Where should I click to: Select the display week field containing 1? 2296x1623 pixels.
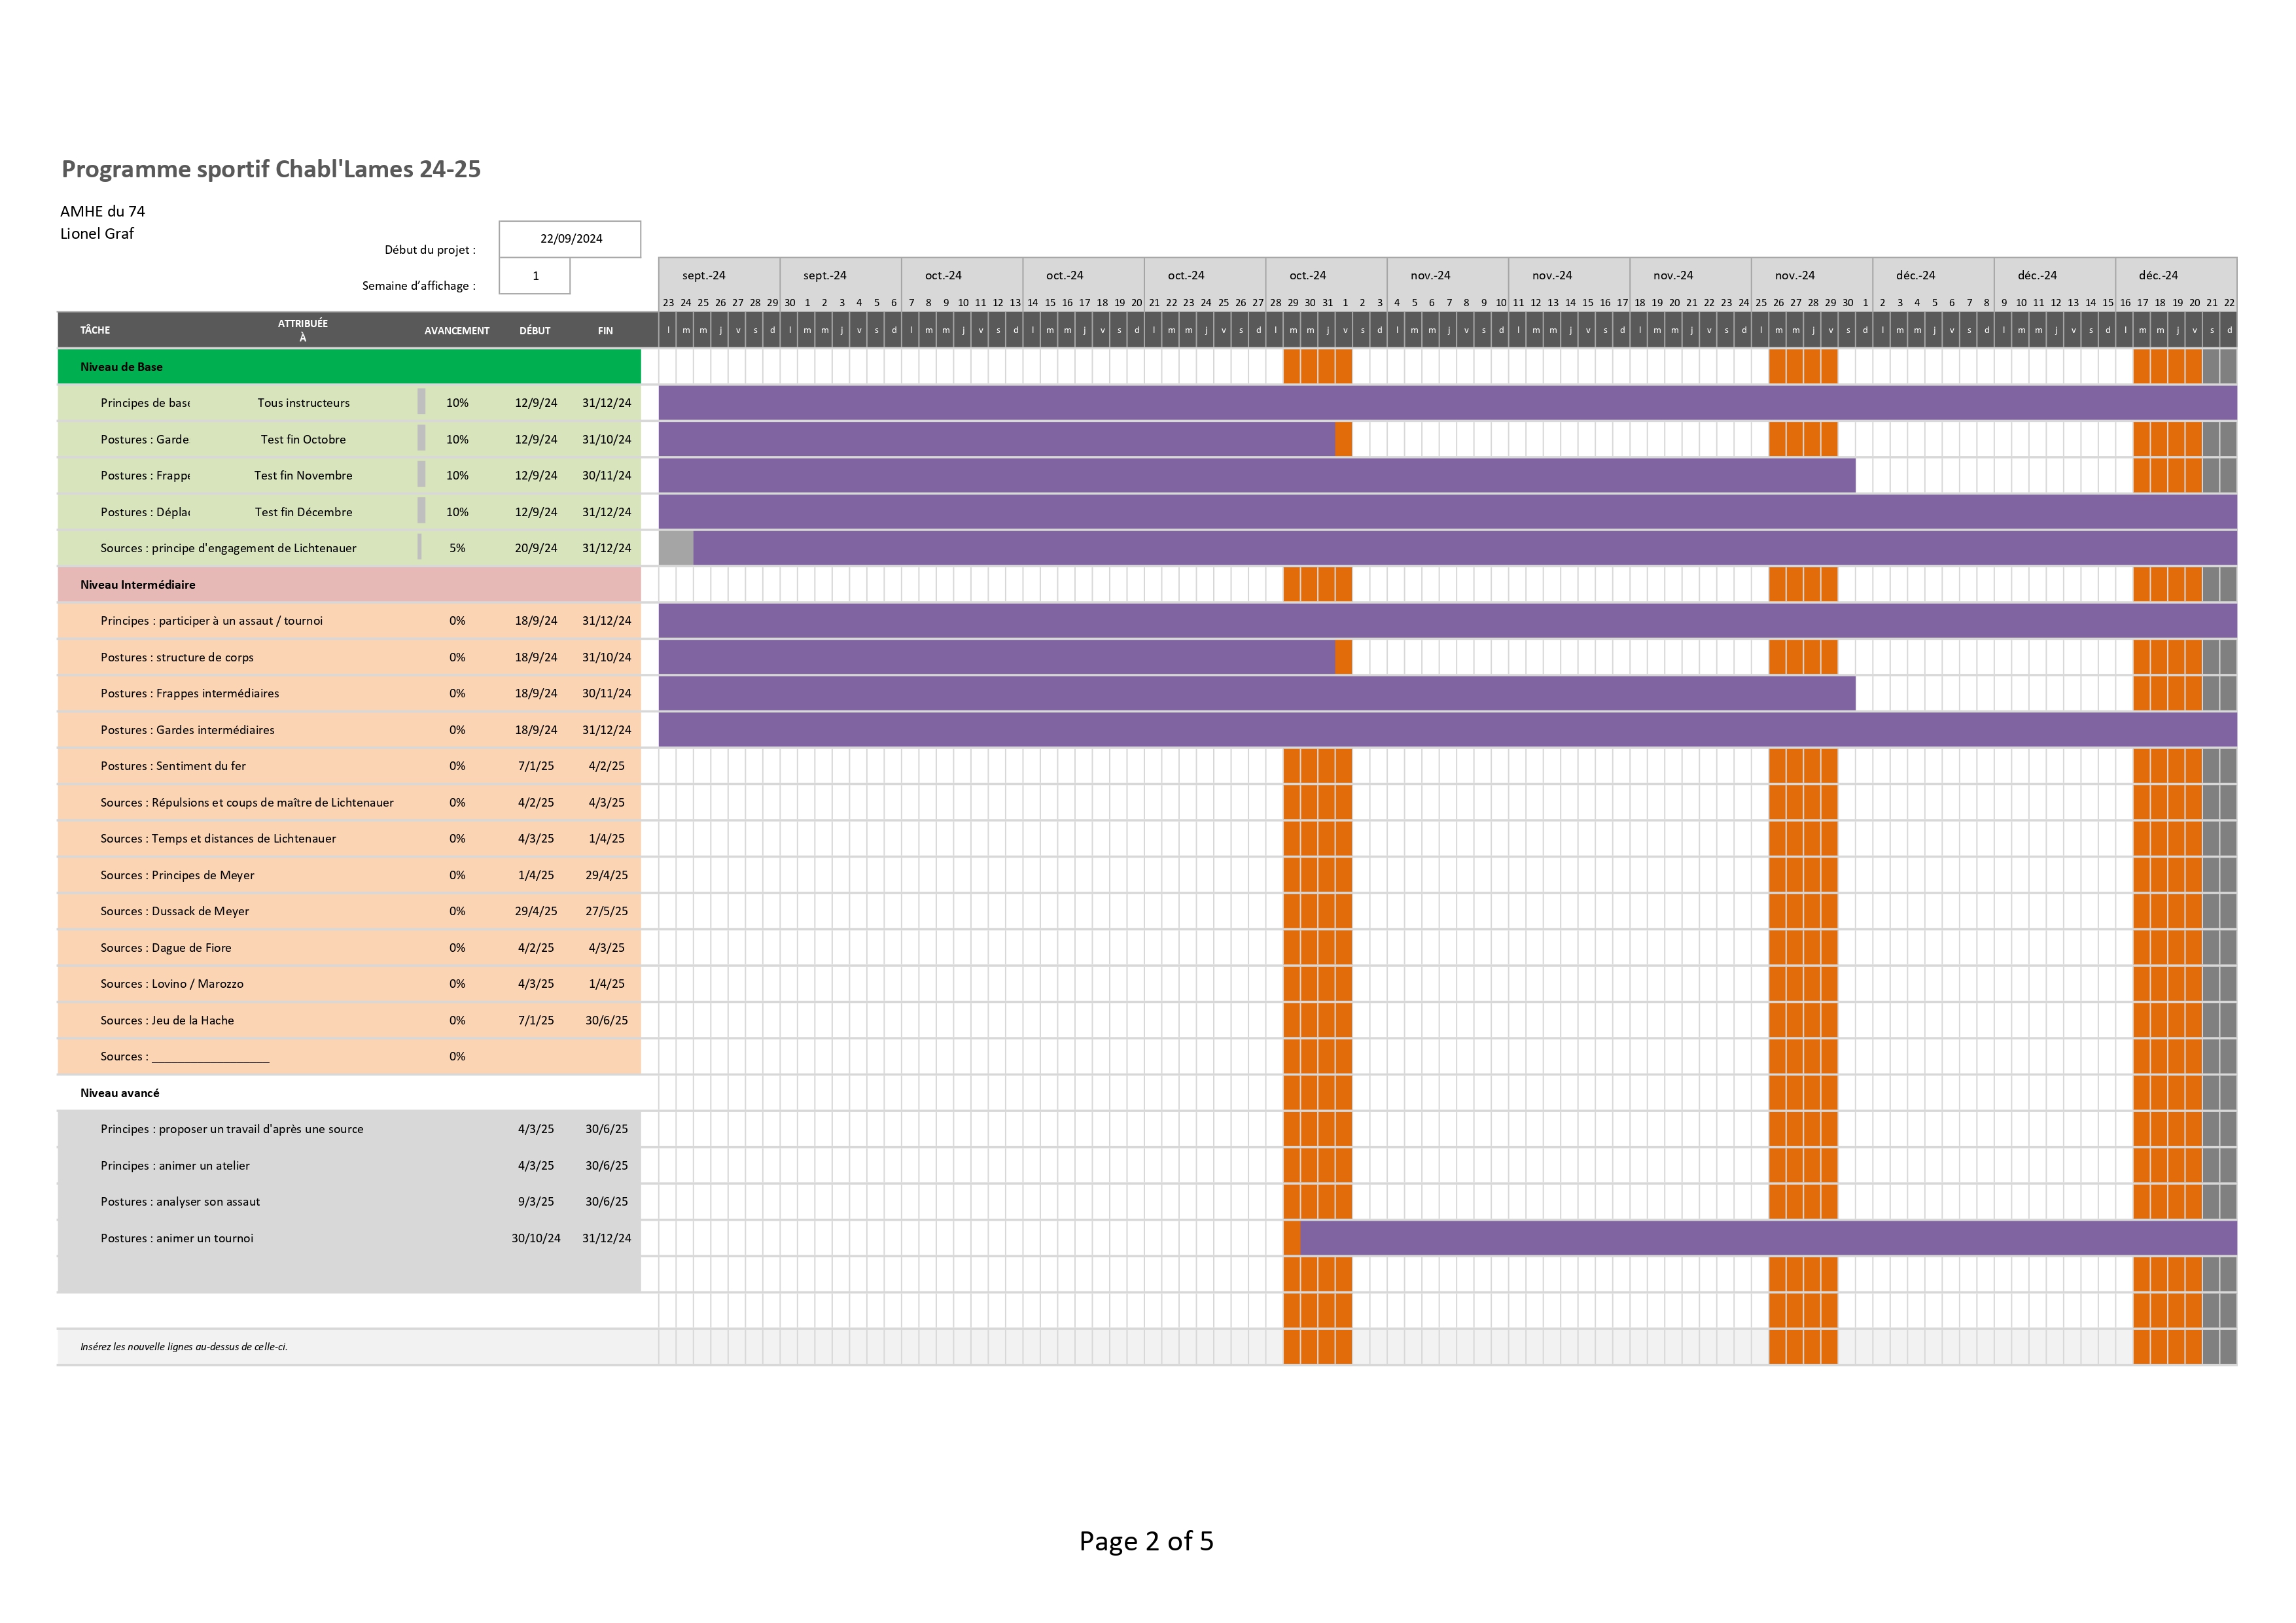(x=535, y=276)
